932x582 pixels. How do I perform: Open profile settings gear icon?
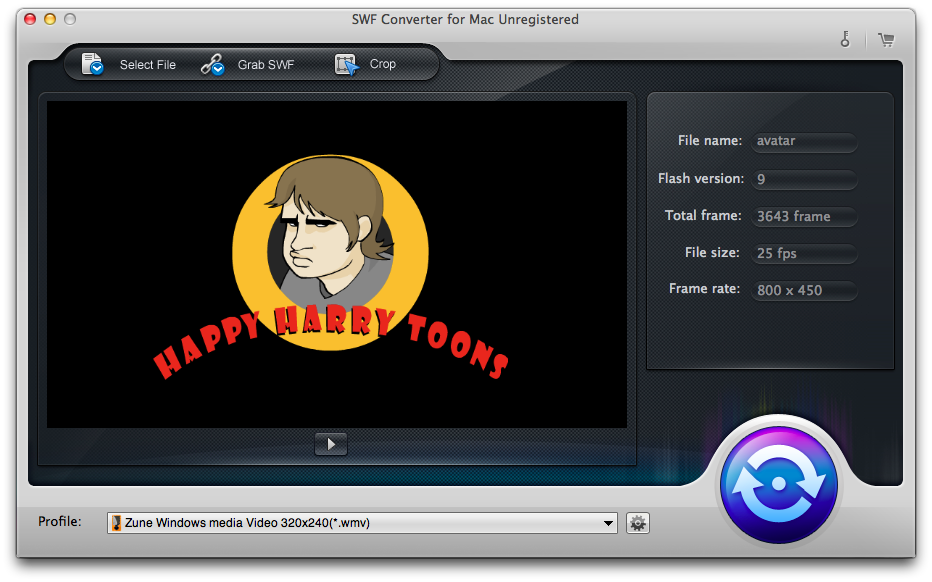[638, 523]
